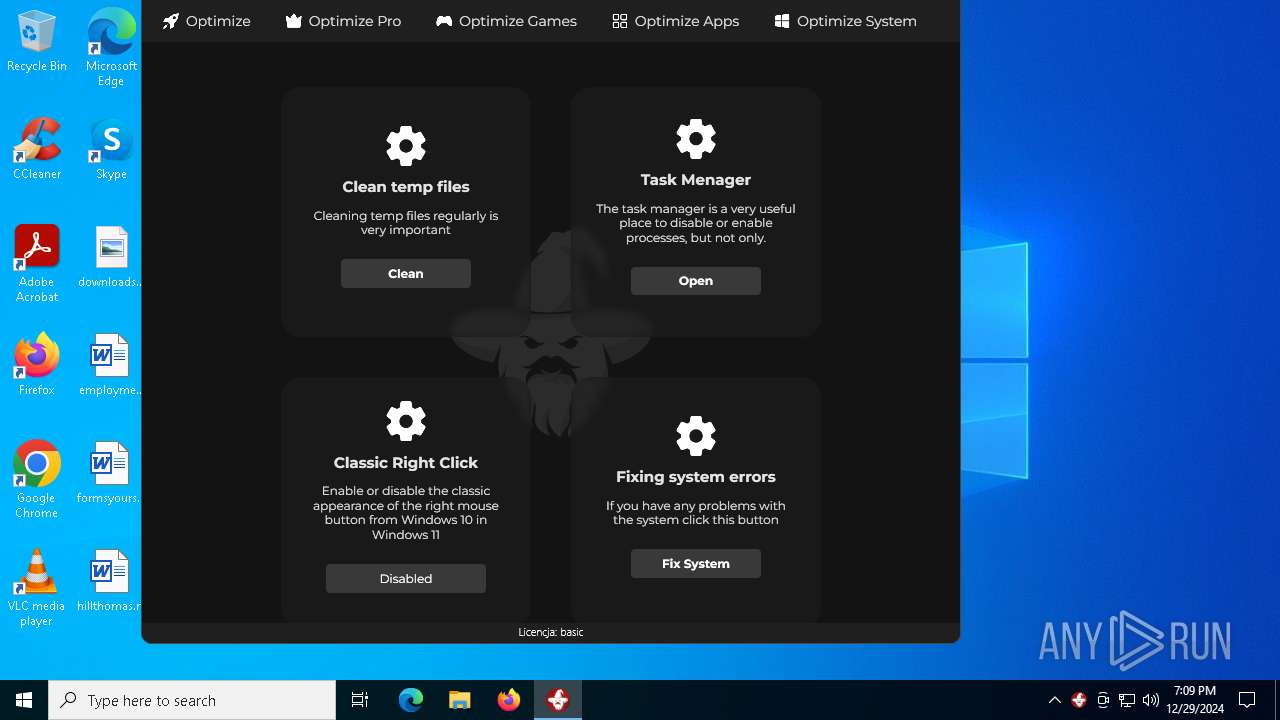Open File Explorer from taskbar
The height and width of the screenshot is (720, 1280).
pos(460,700)
